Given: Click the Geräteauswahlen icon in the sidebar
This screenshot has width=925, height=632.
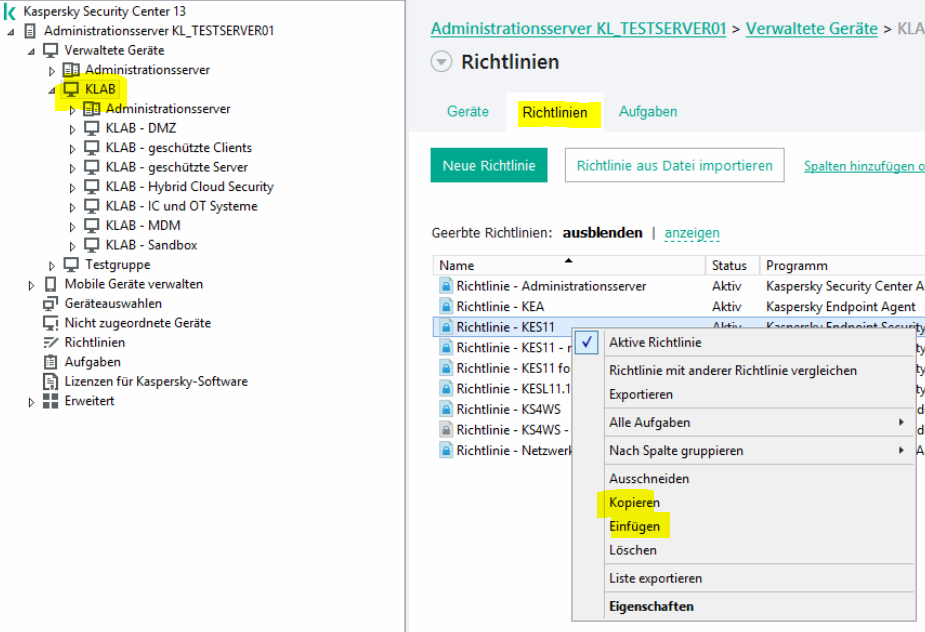Looking at the screenshot, I should click(x=50, y=304).
